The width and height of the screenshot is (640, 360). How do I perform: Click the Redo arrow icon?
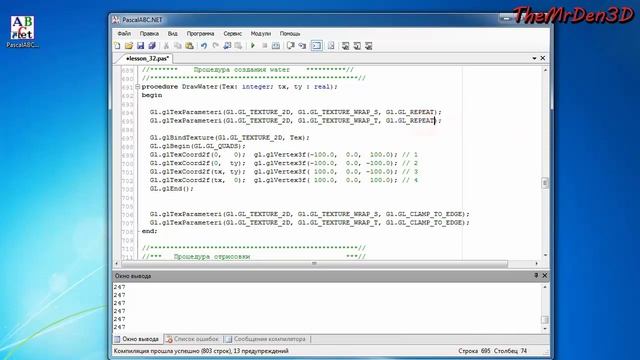click(215, 46)
